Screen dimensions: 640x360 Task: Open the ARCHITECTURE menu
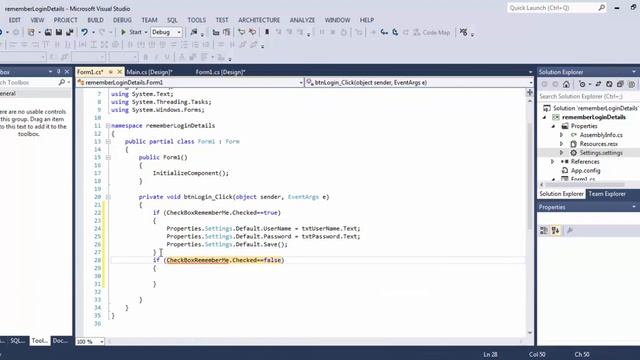(x=259, y=20)
